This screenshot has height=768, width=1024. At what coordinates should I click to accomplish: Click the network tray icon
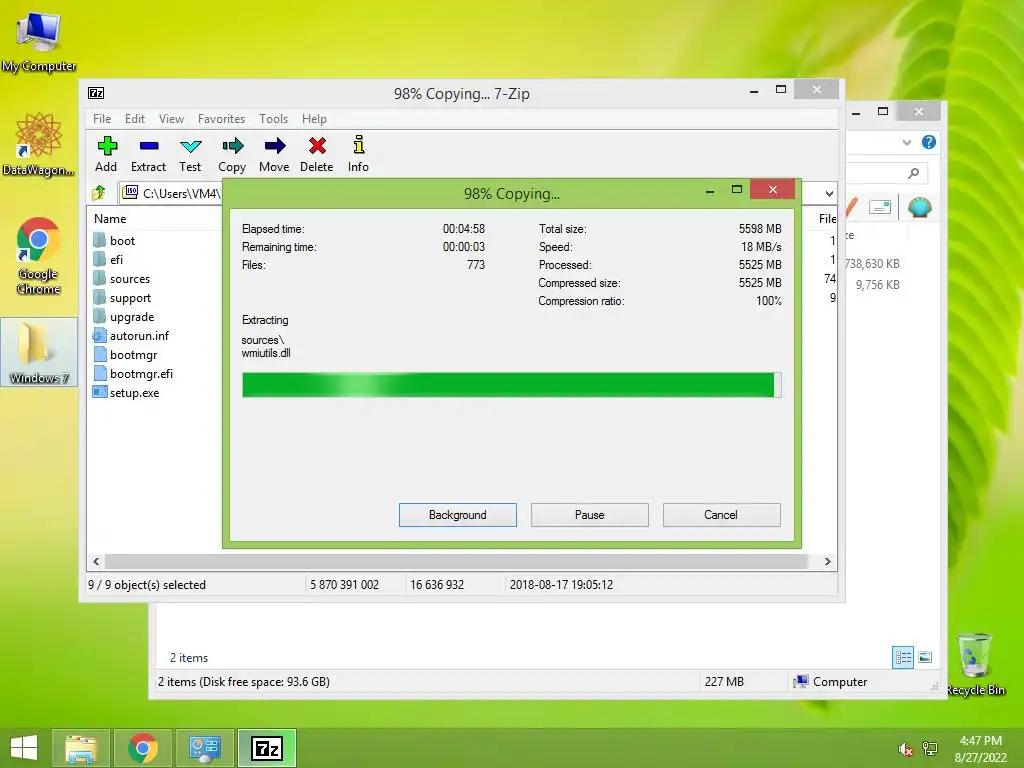(x=930, y=749)
